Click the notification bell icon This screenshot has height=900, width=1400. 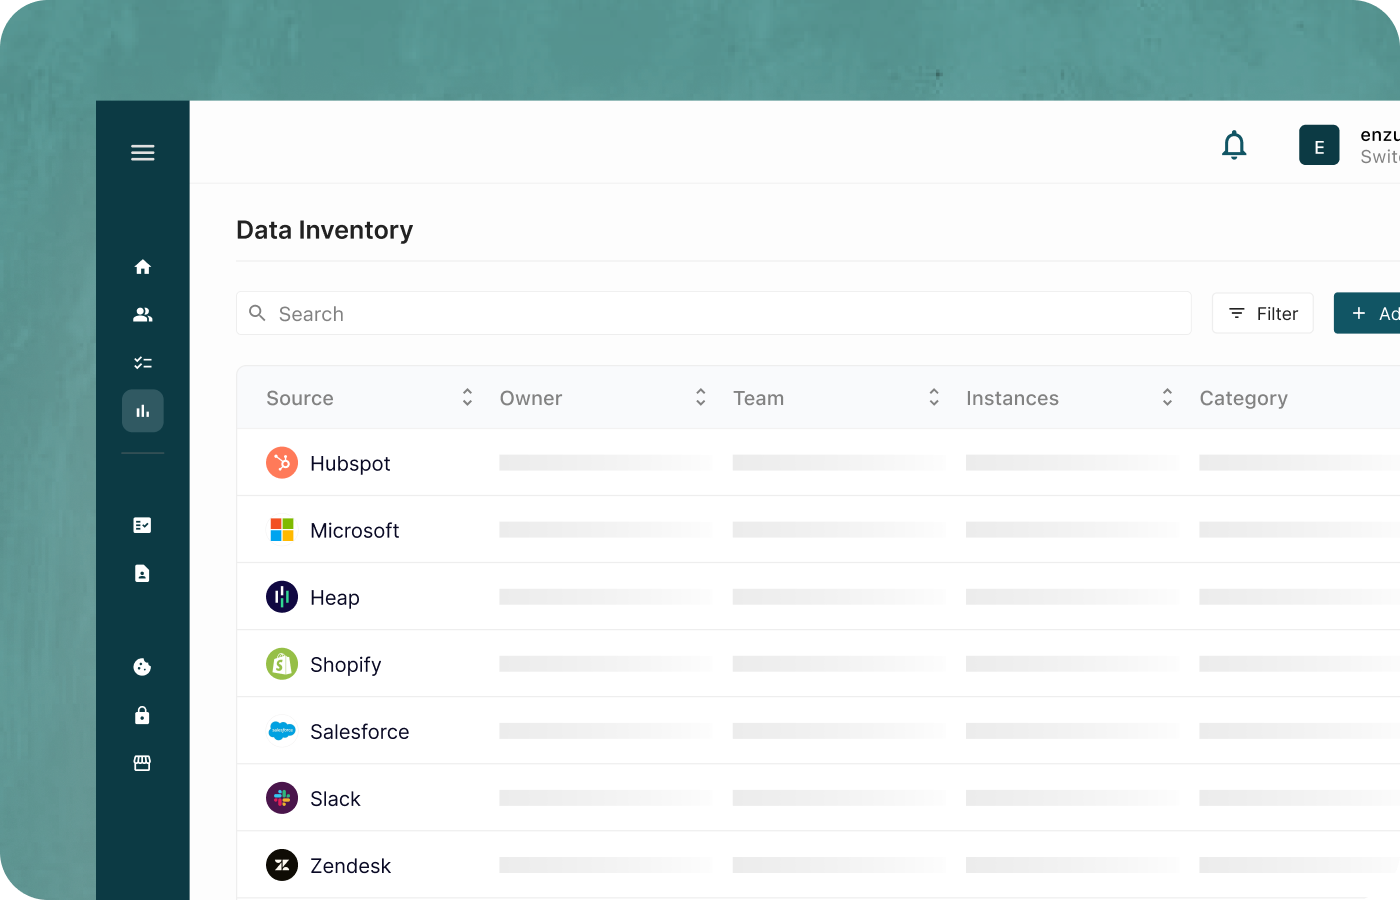1234,144
